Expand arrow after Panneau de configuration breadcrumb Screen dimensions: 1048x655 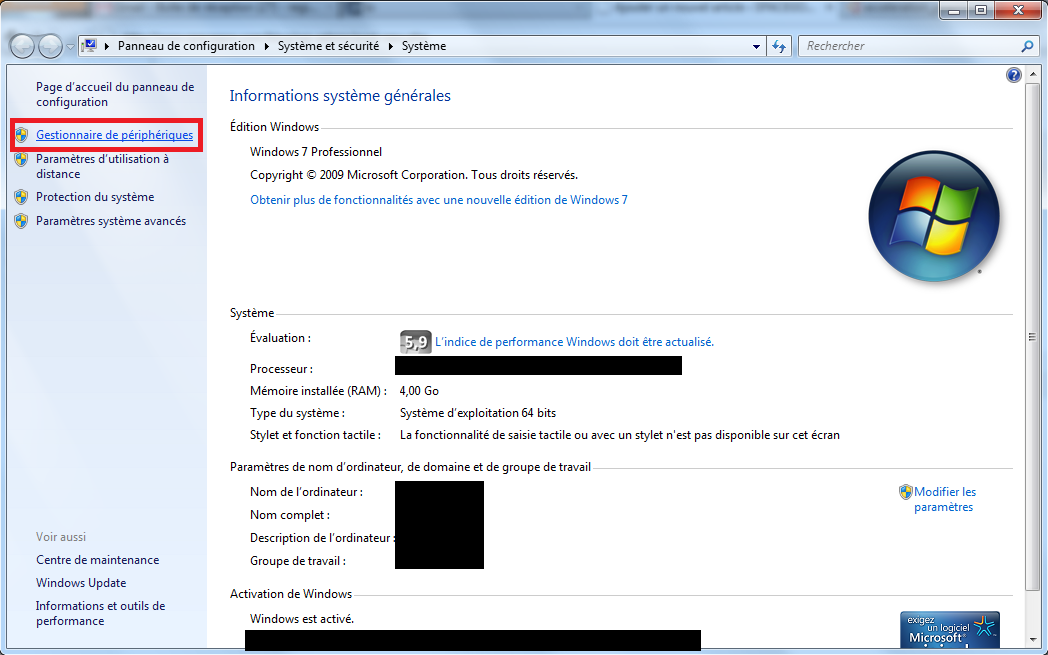(x=267, y=46)
